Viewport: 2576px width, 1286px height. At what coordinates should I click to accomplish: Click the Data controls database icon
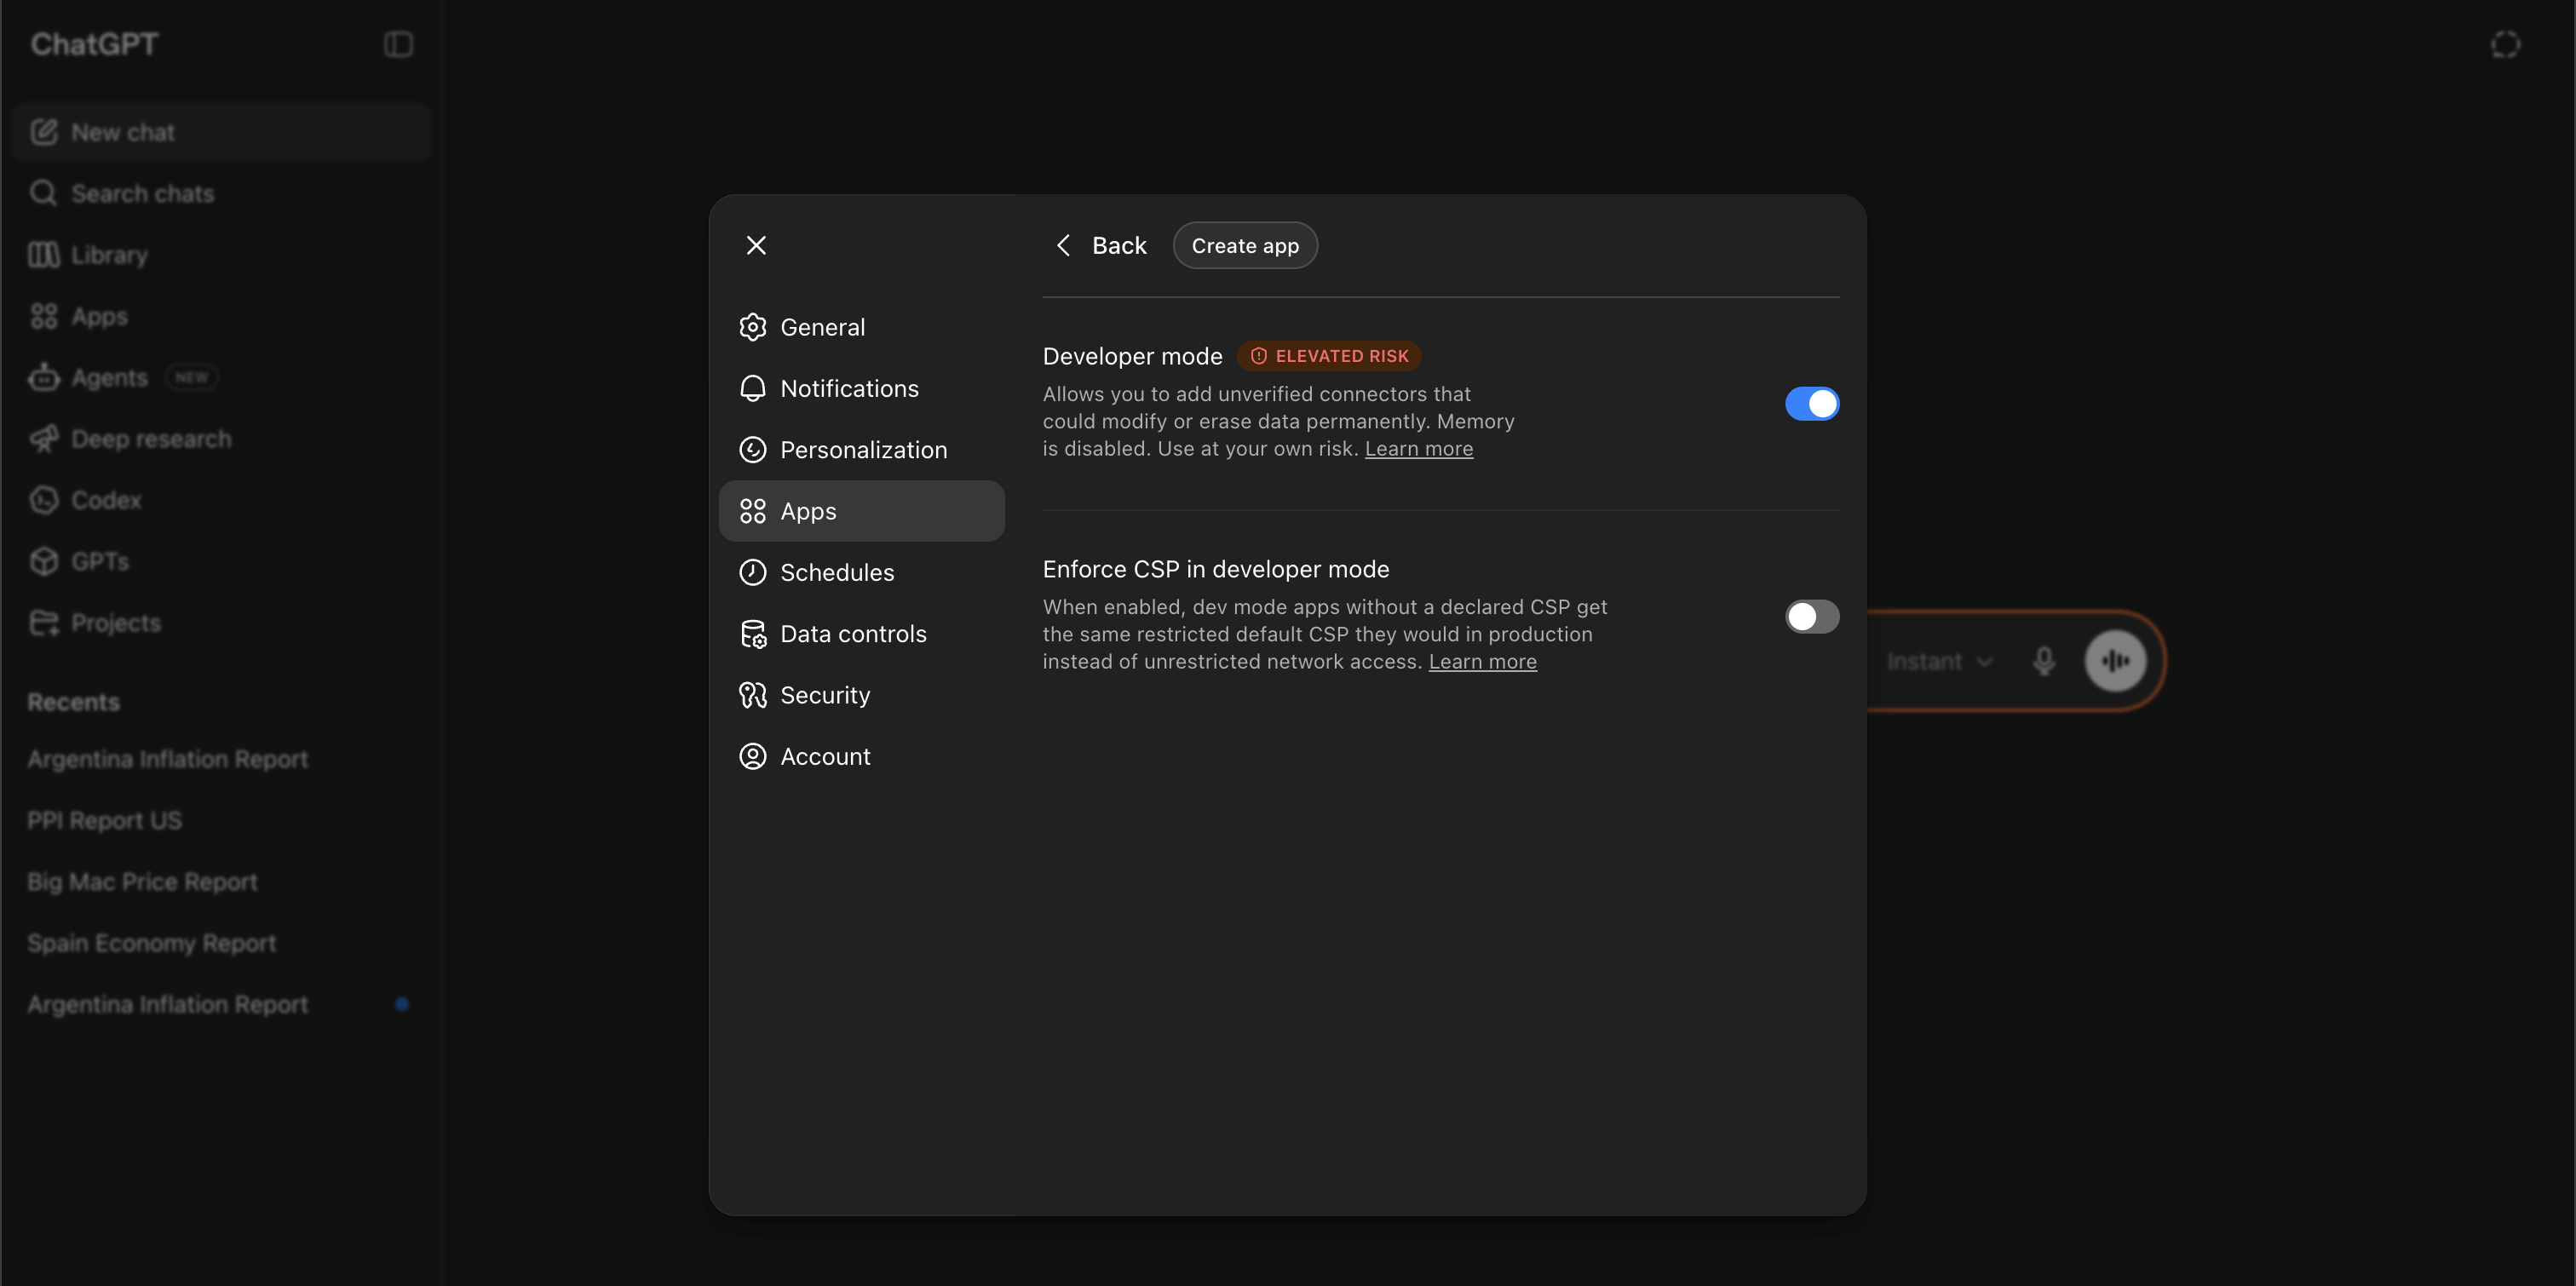pyautogui.click(x=752, y=634)
